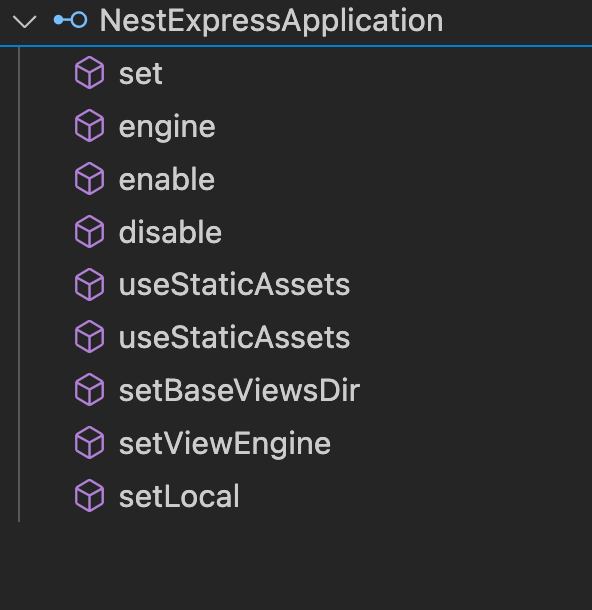Select the engine method entry

167,126
